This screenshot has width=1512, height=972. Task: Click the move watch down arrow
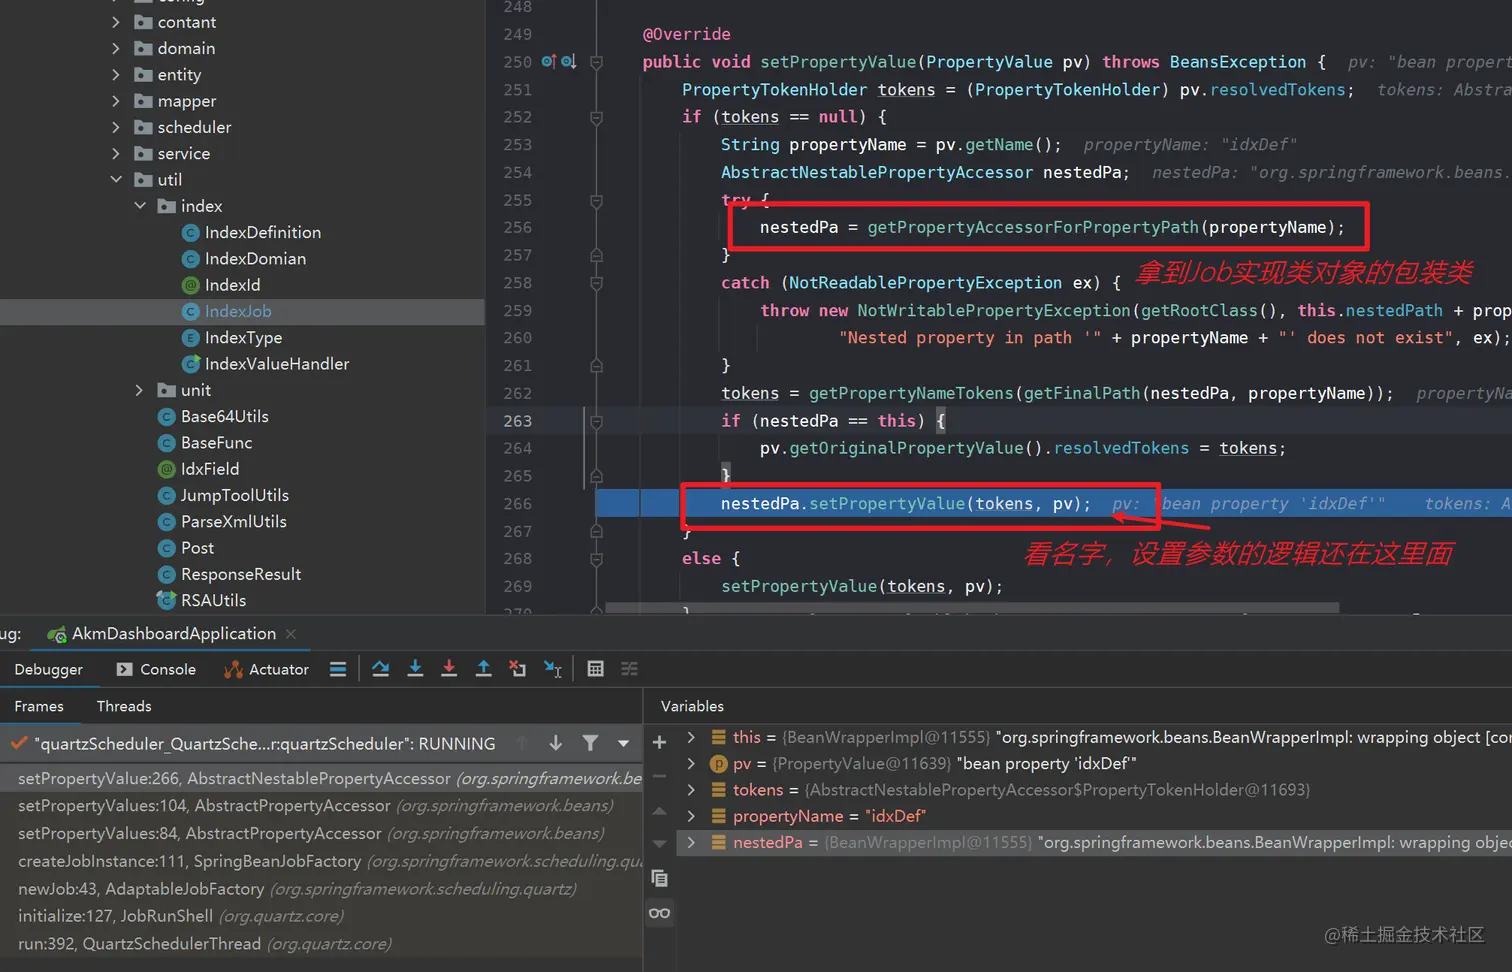click(x=659, y=844)
